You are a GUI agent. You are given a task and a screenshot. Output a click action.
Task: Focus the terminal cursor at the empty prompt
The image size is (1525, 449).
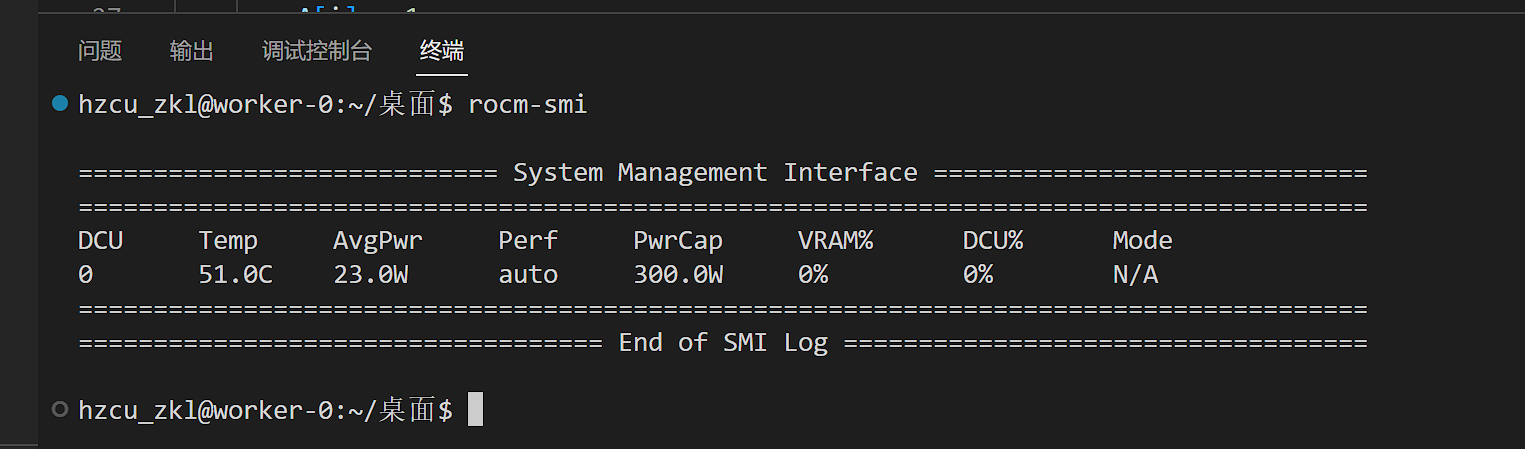[475, 409]
